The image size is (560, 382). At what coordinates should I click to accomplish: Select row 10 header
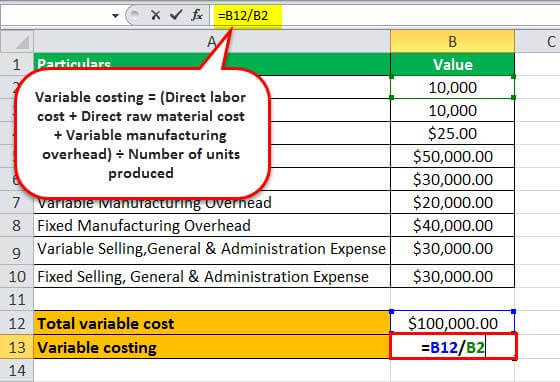17,276
